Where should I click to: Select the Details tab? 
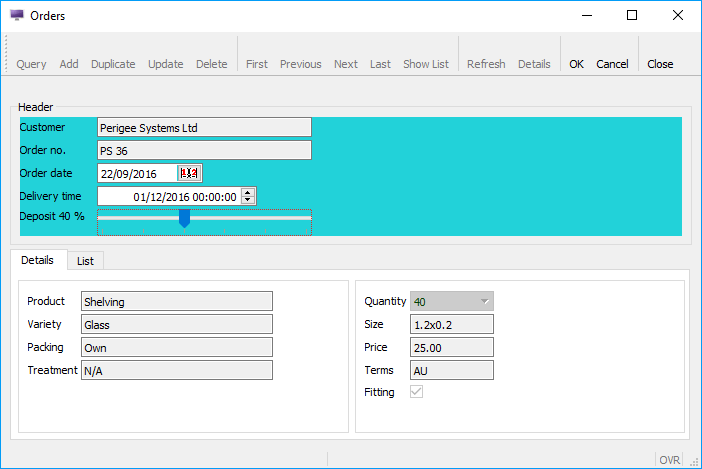(x=38, y=260)
